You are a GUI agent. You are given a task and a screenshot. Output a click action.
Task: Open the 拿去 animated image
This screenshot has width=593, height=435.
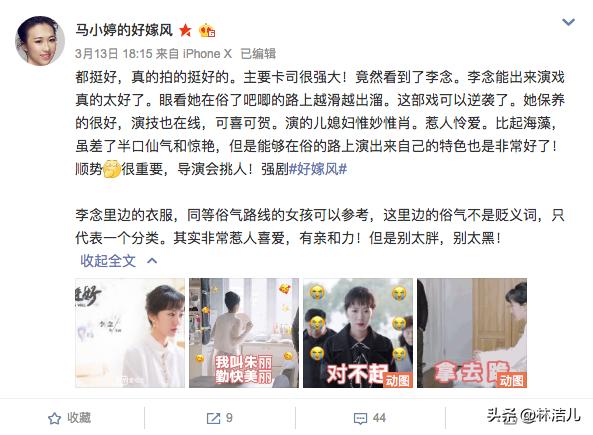[x=472, y=333]
